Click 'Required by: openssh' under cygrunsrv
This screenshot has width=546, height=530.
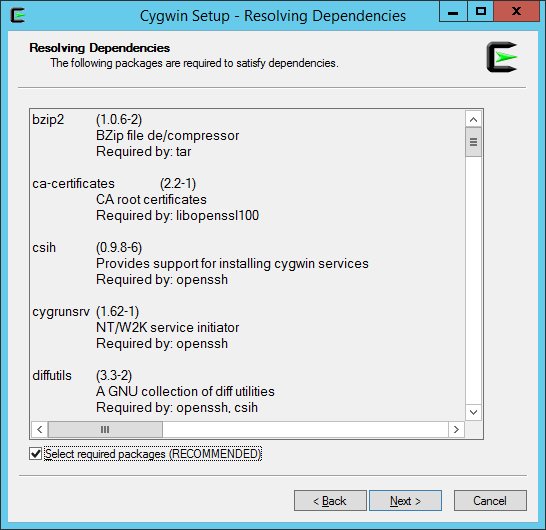click(x=162, y=344)
